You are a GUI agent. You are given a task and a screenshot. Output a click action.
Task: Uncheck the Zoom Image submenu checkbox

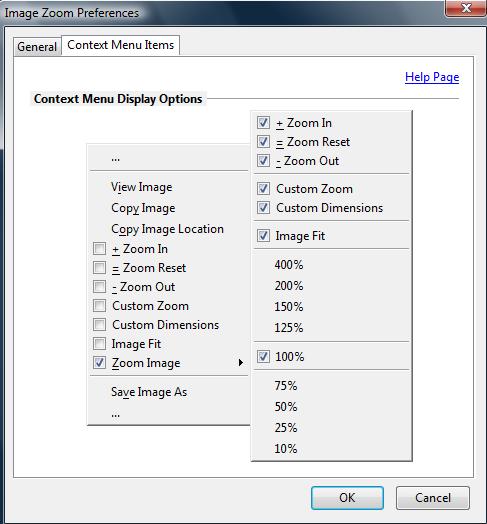[x=99, y=363]
